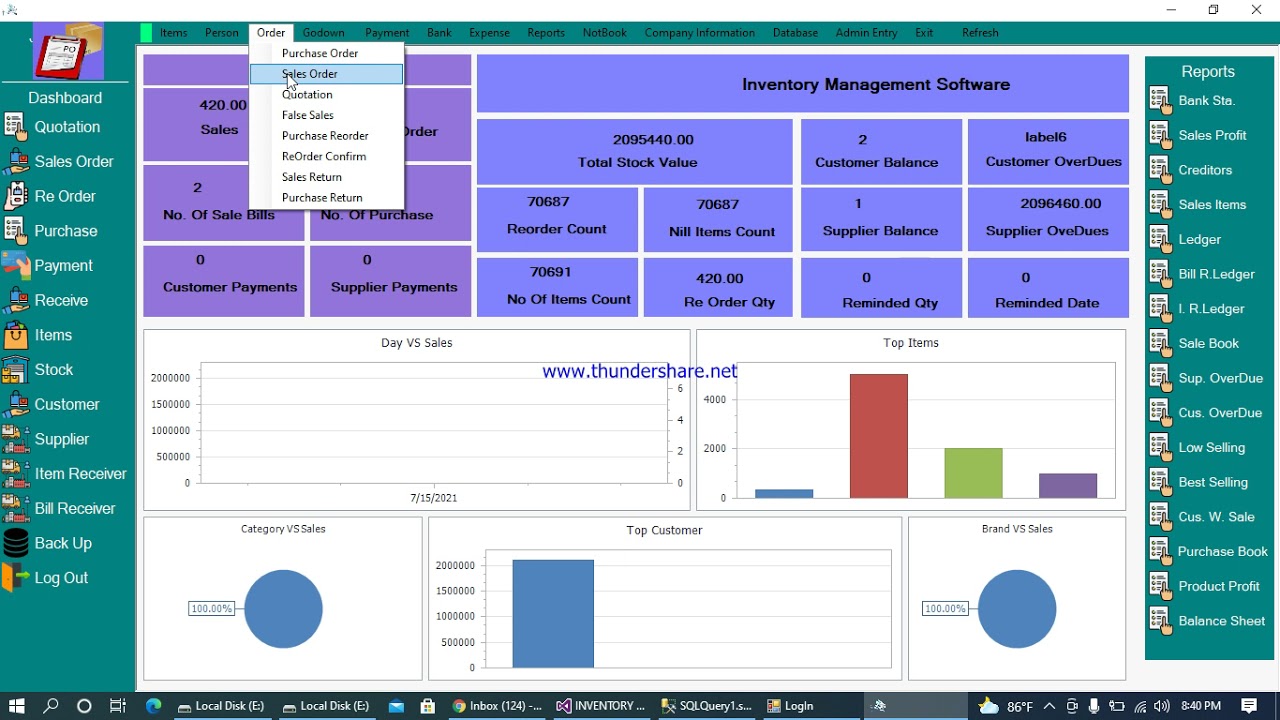Viewport: 1280px width, 720px height.
Task: Open the Best Selling report icon
Action: 1160,482
